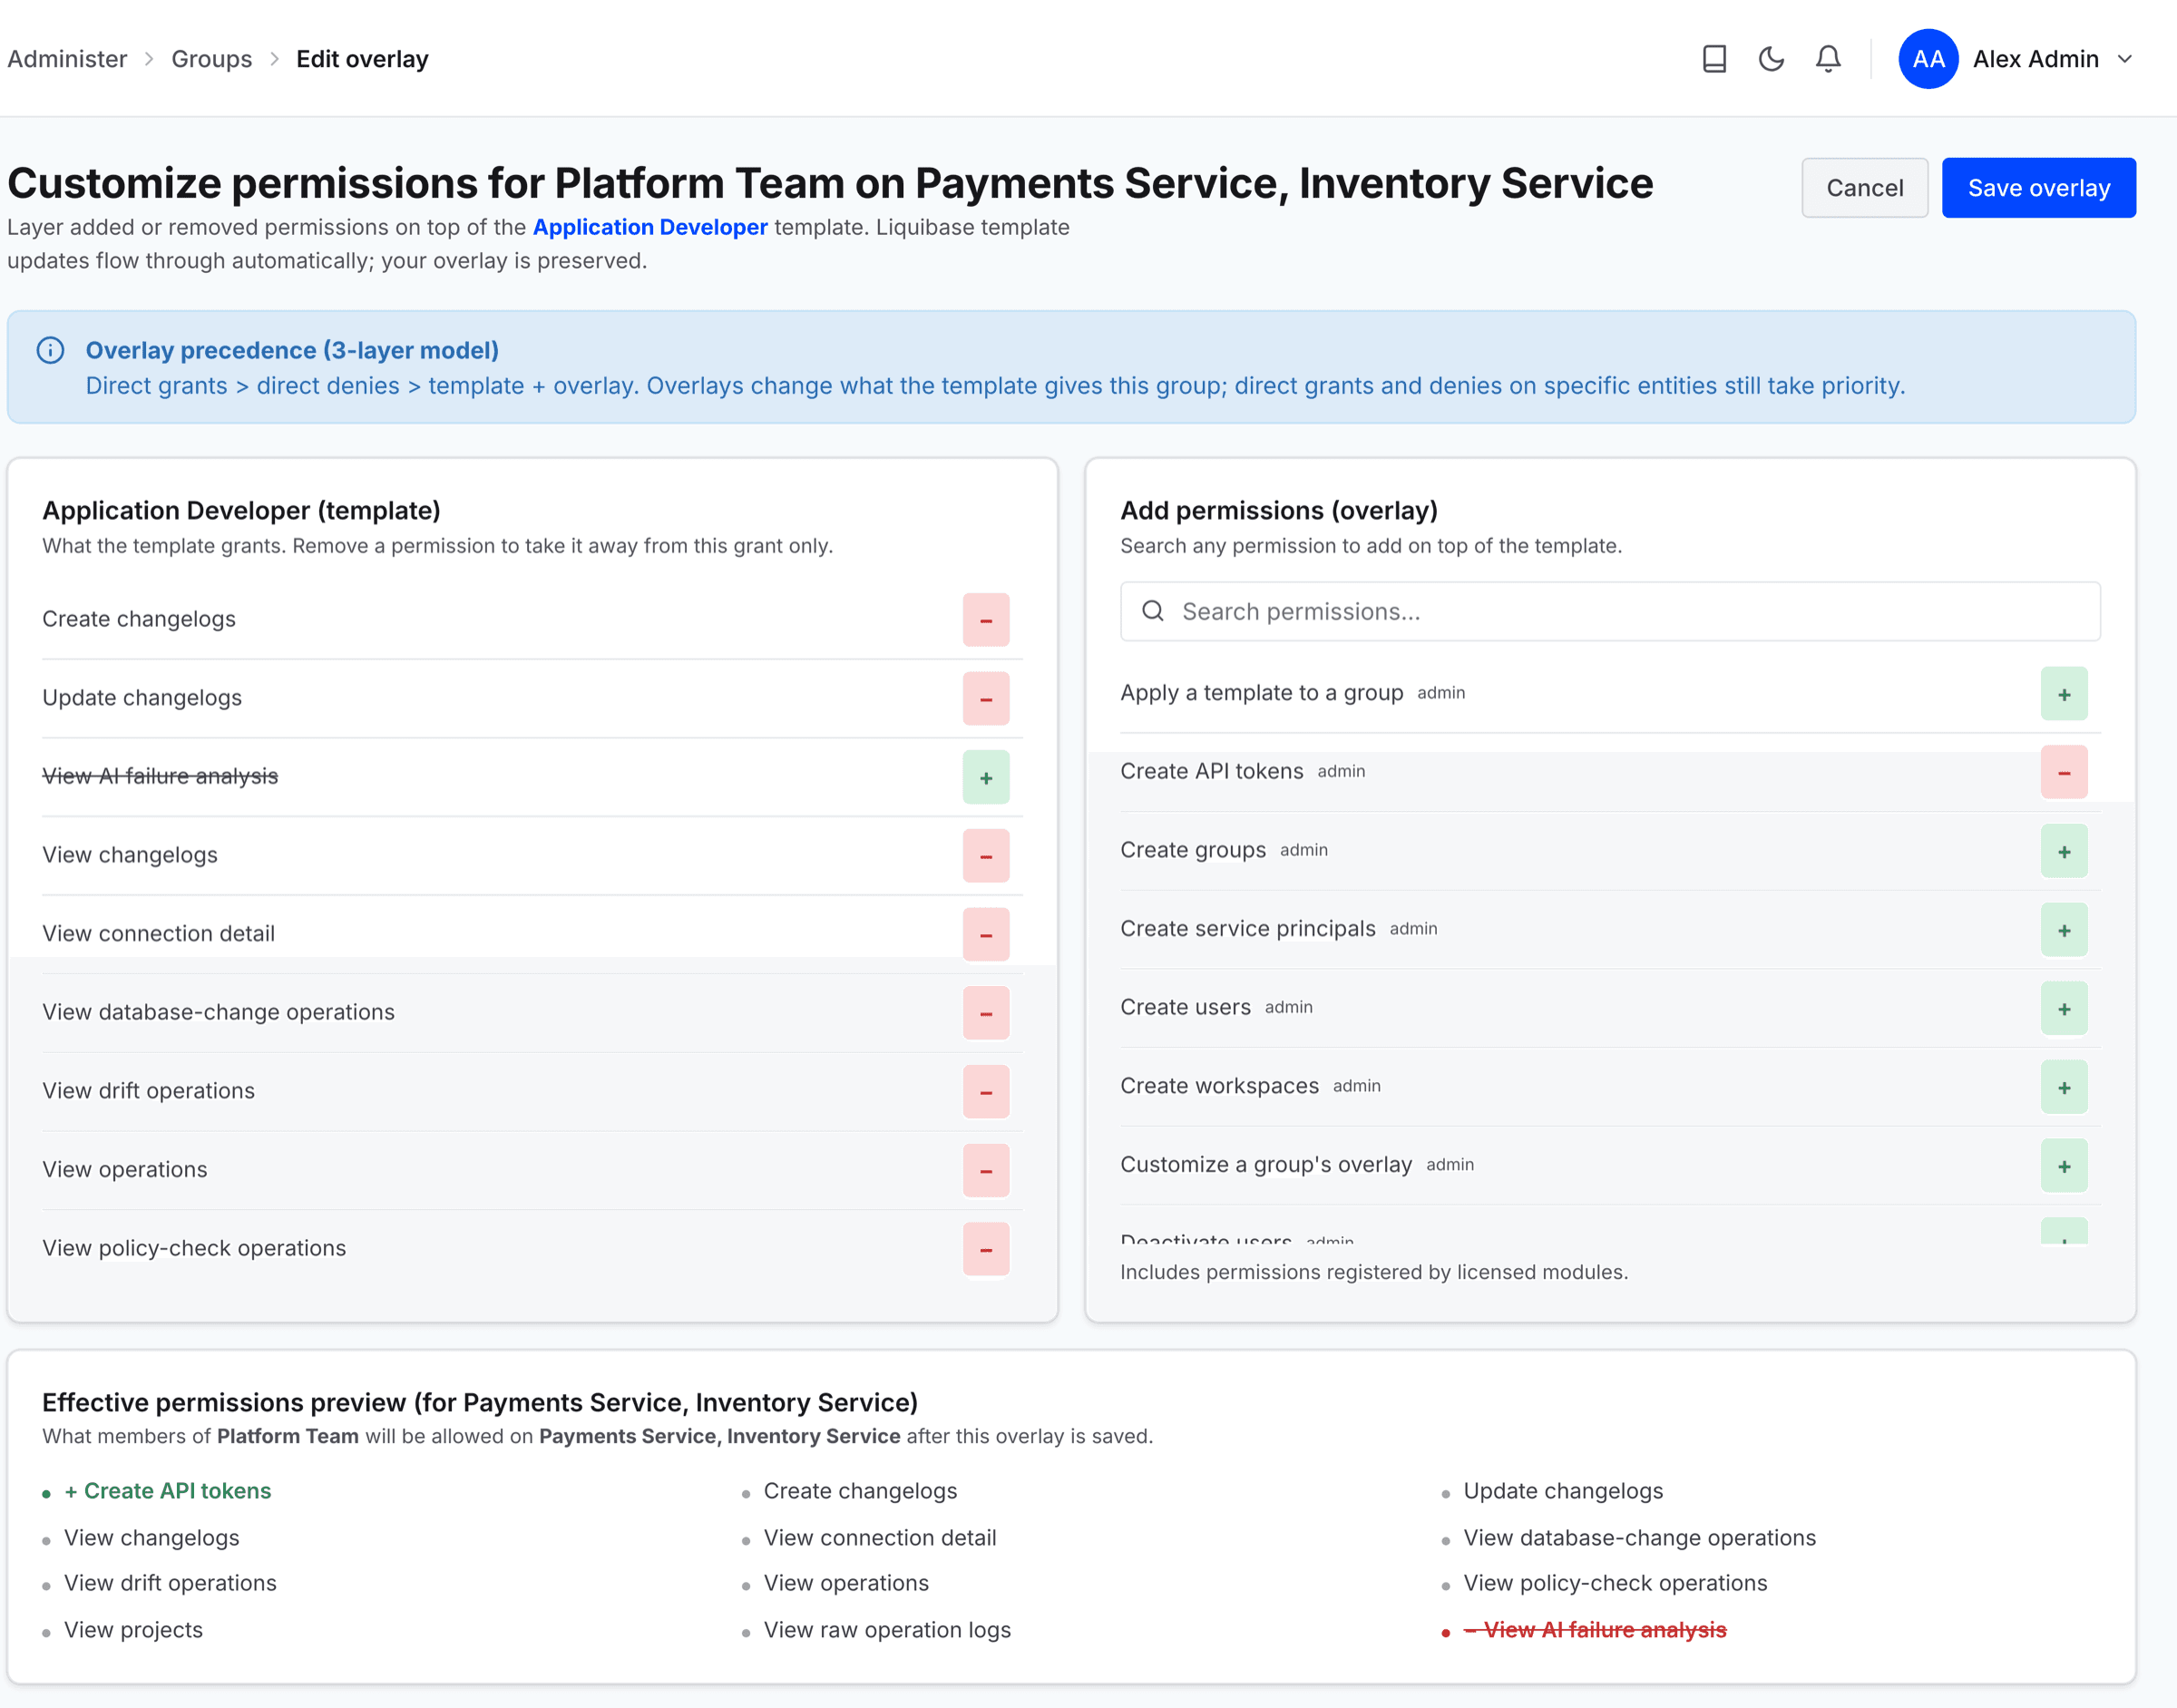Add Apply a template to a group
Image resolution: width=2177 pixels, height=1708 pixels.
(x=2064, y=694)
